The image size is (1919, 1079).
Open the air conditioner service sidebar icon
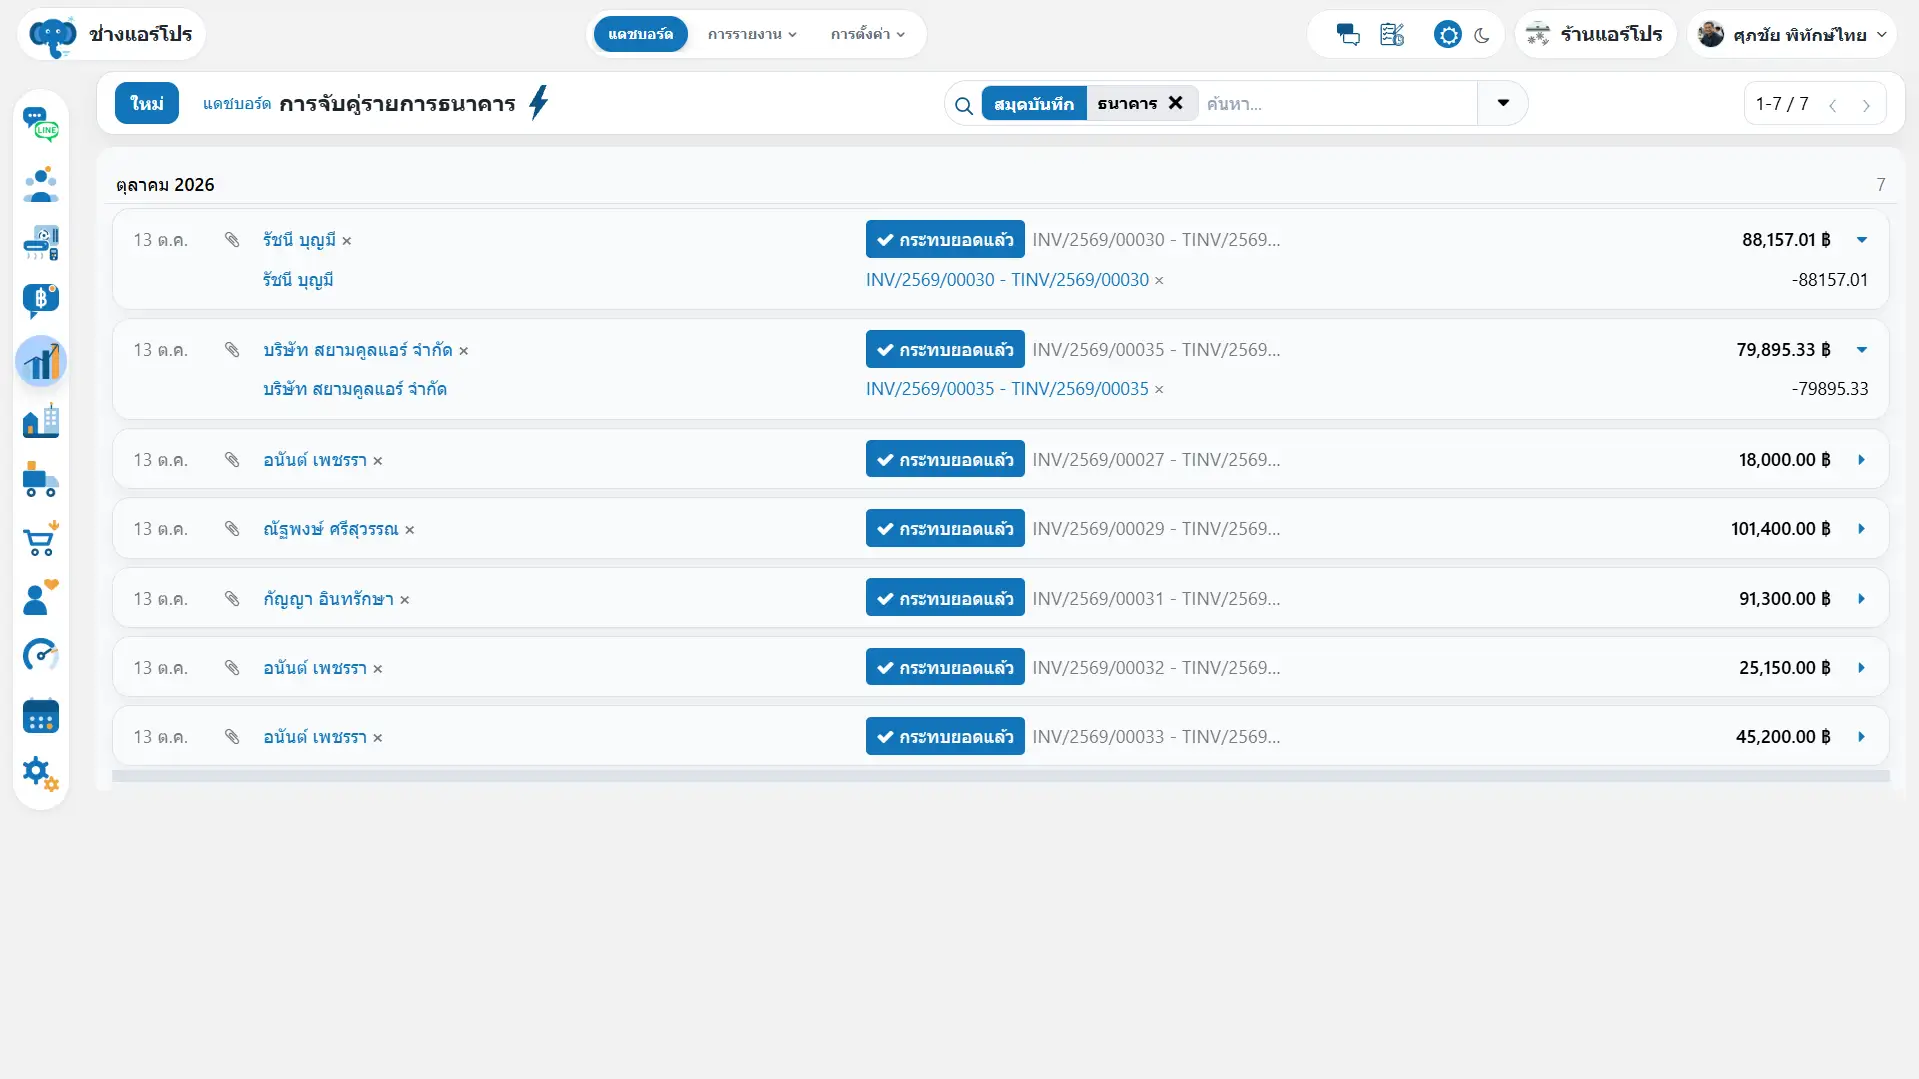[x=41, y=243]
